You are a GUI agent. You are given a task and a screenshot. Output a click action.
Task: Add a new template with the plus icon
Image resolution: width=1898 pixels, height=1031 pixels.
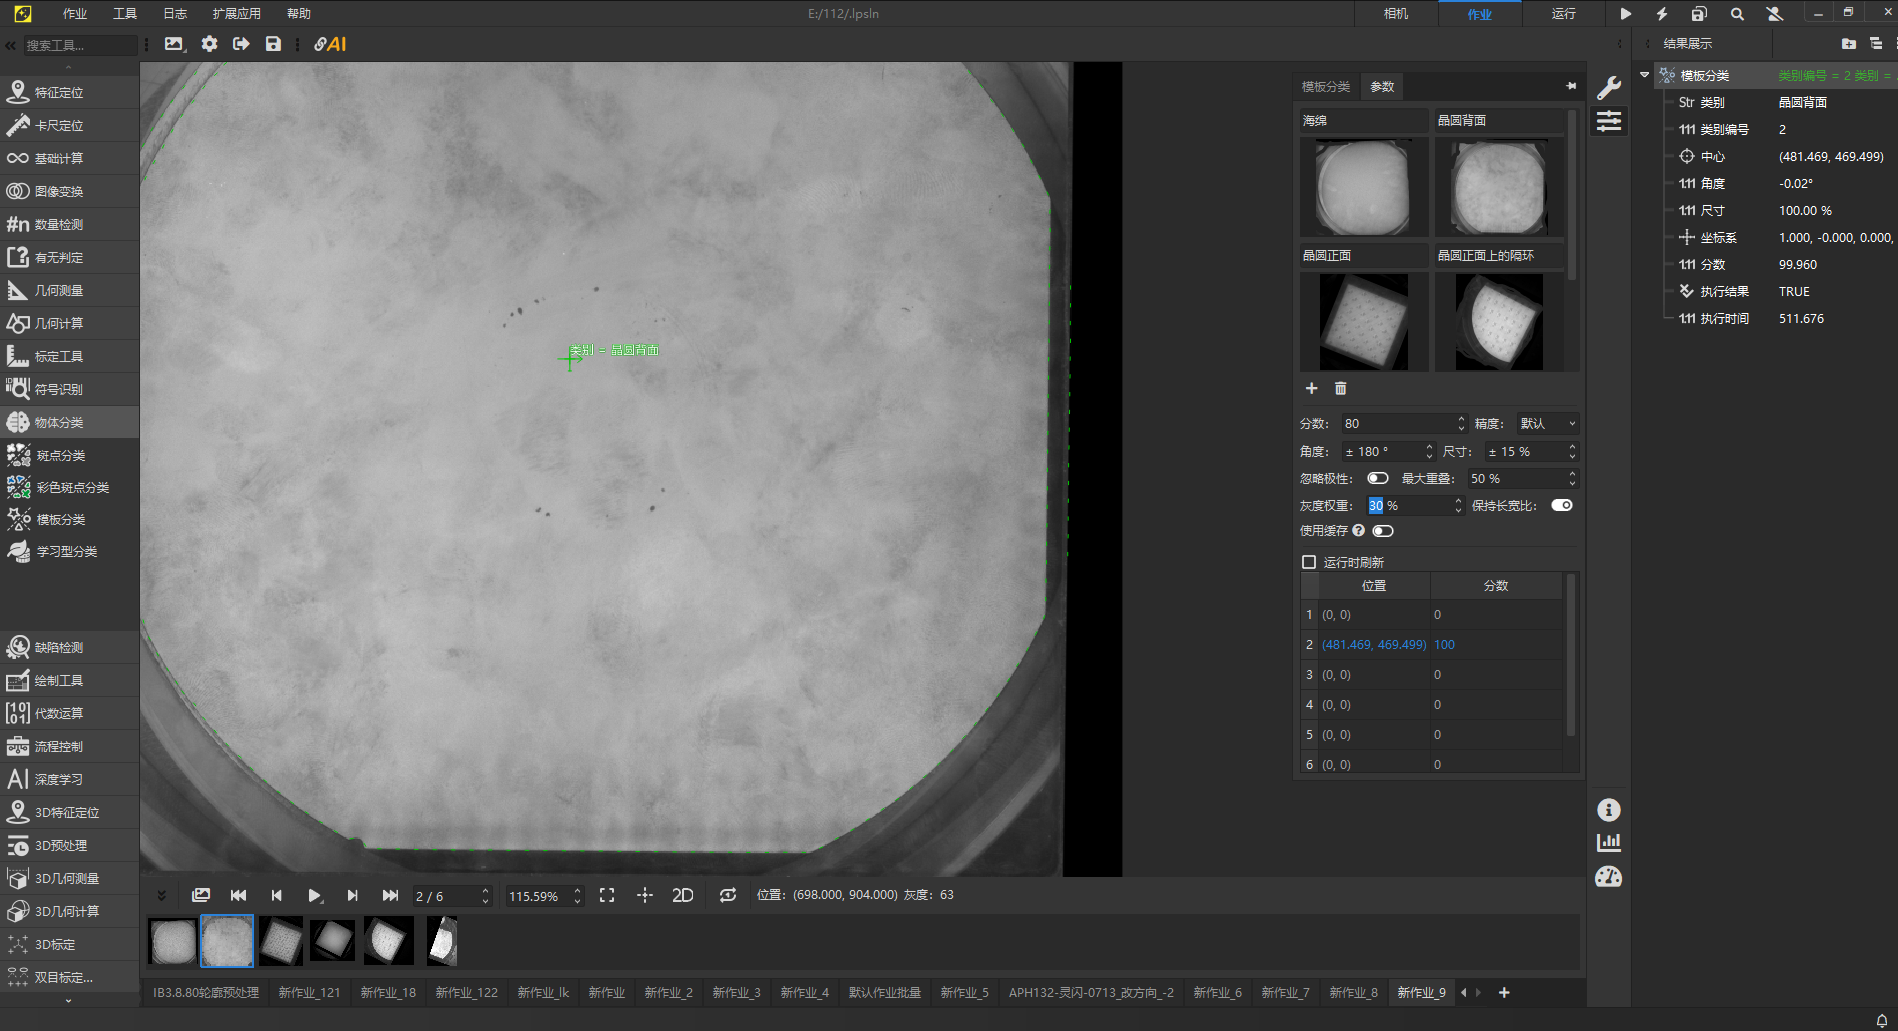[1312, 388]
